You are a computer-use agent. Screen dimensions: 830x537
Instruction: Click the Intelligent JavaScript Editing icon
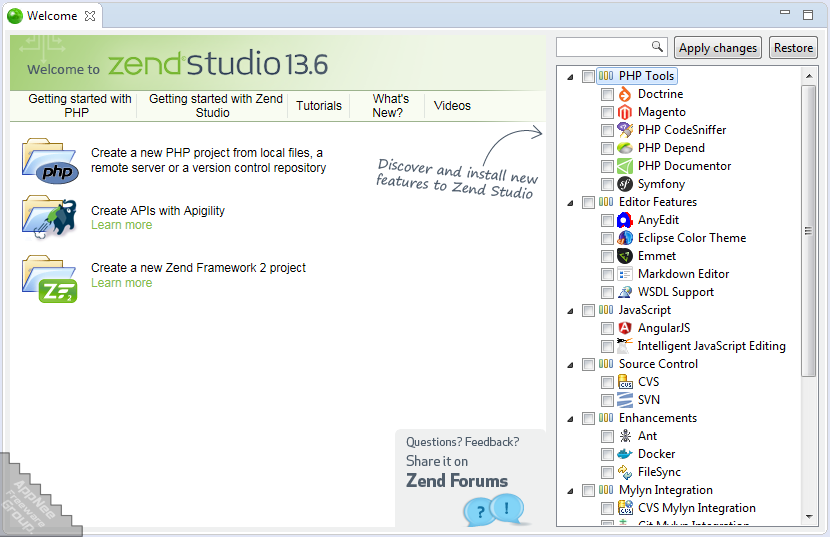pos(625,346)
